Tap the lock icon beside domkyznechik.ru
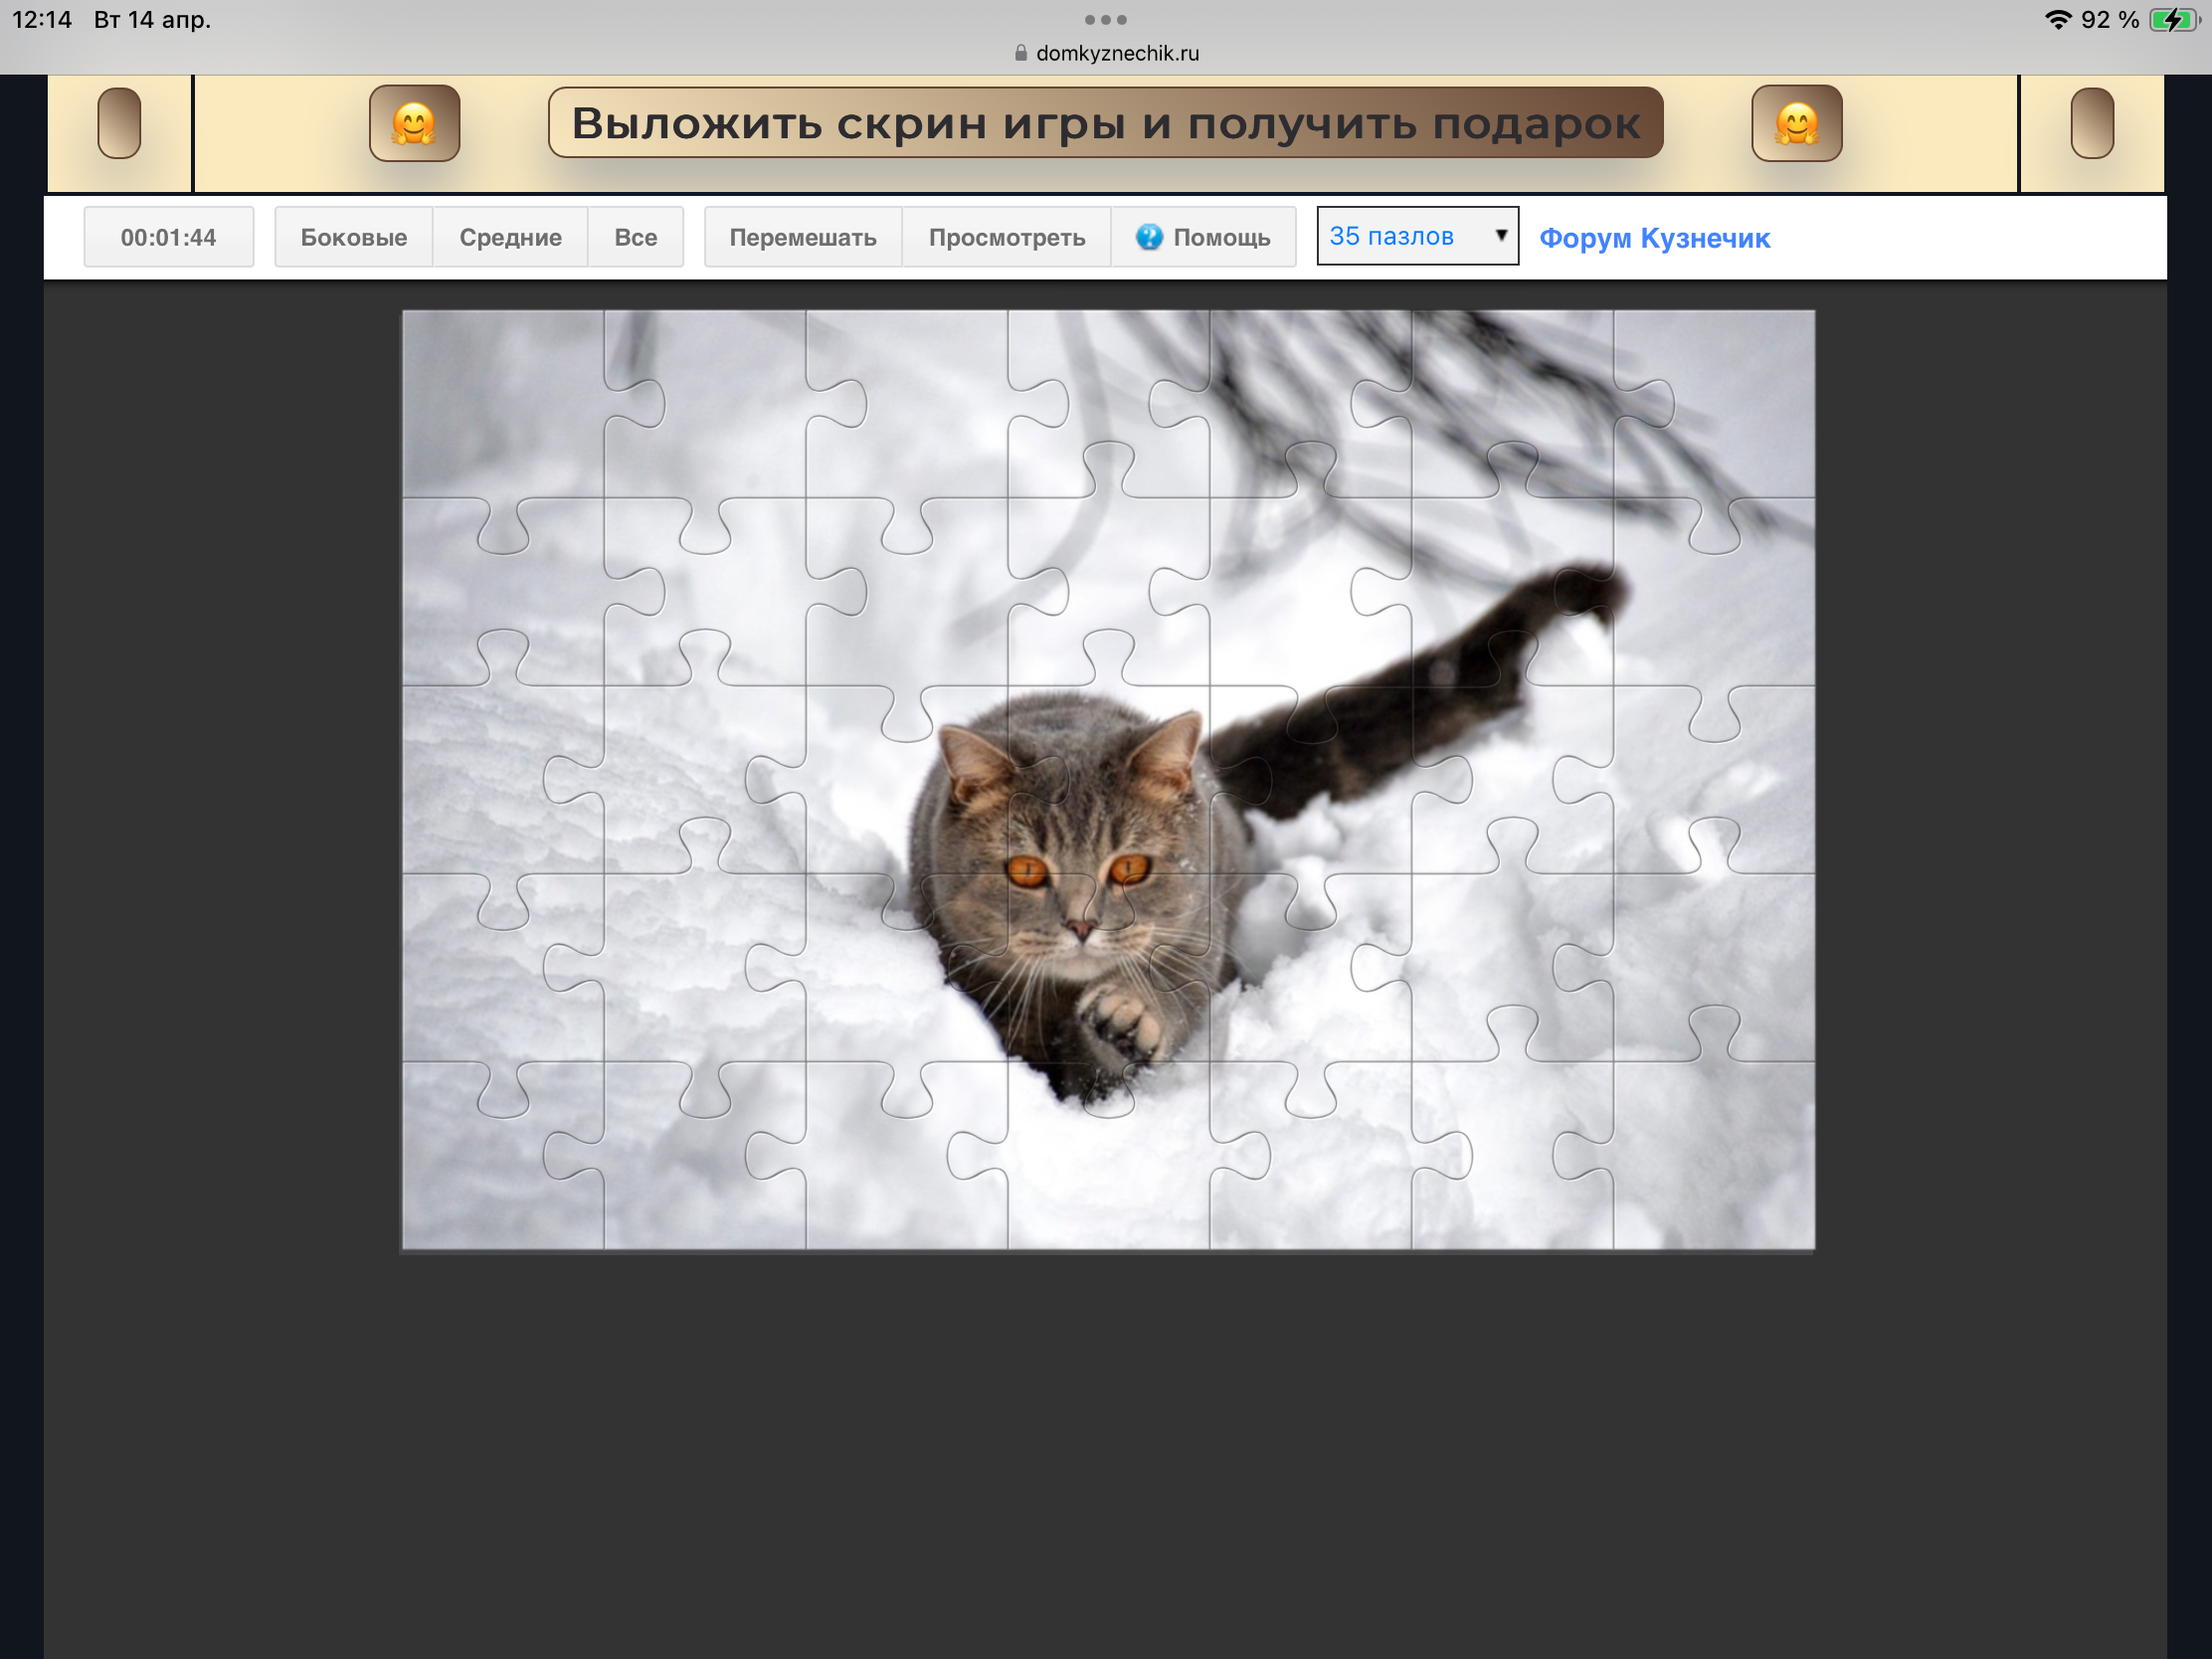 pos(1020,53)
